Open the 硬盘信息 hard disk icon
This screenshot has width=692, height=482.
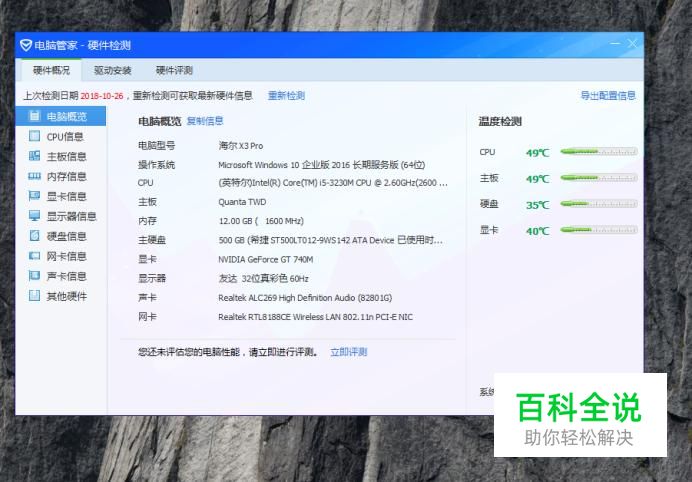[34, 236]
